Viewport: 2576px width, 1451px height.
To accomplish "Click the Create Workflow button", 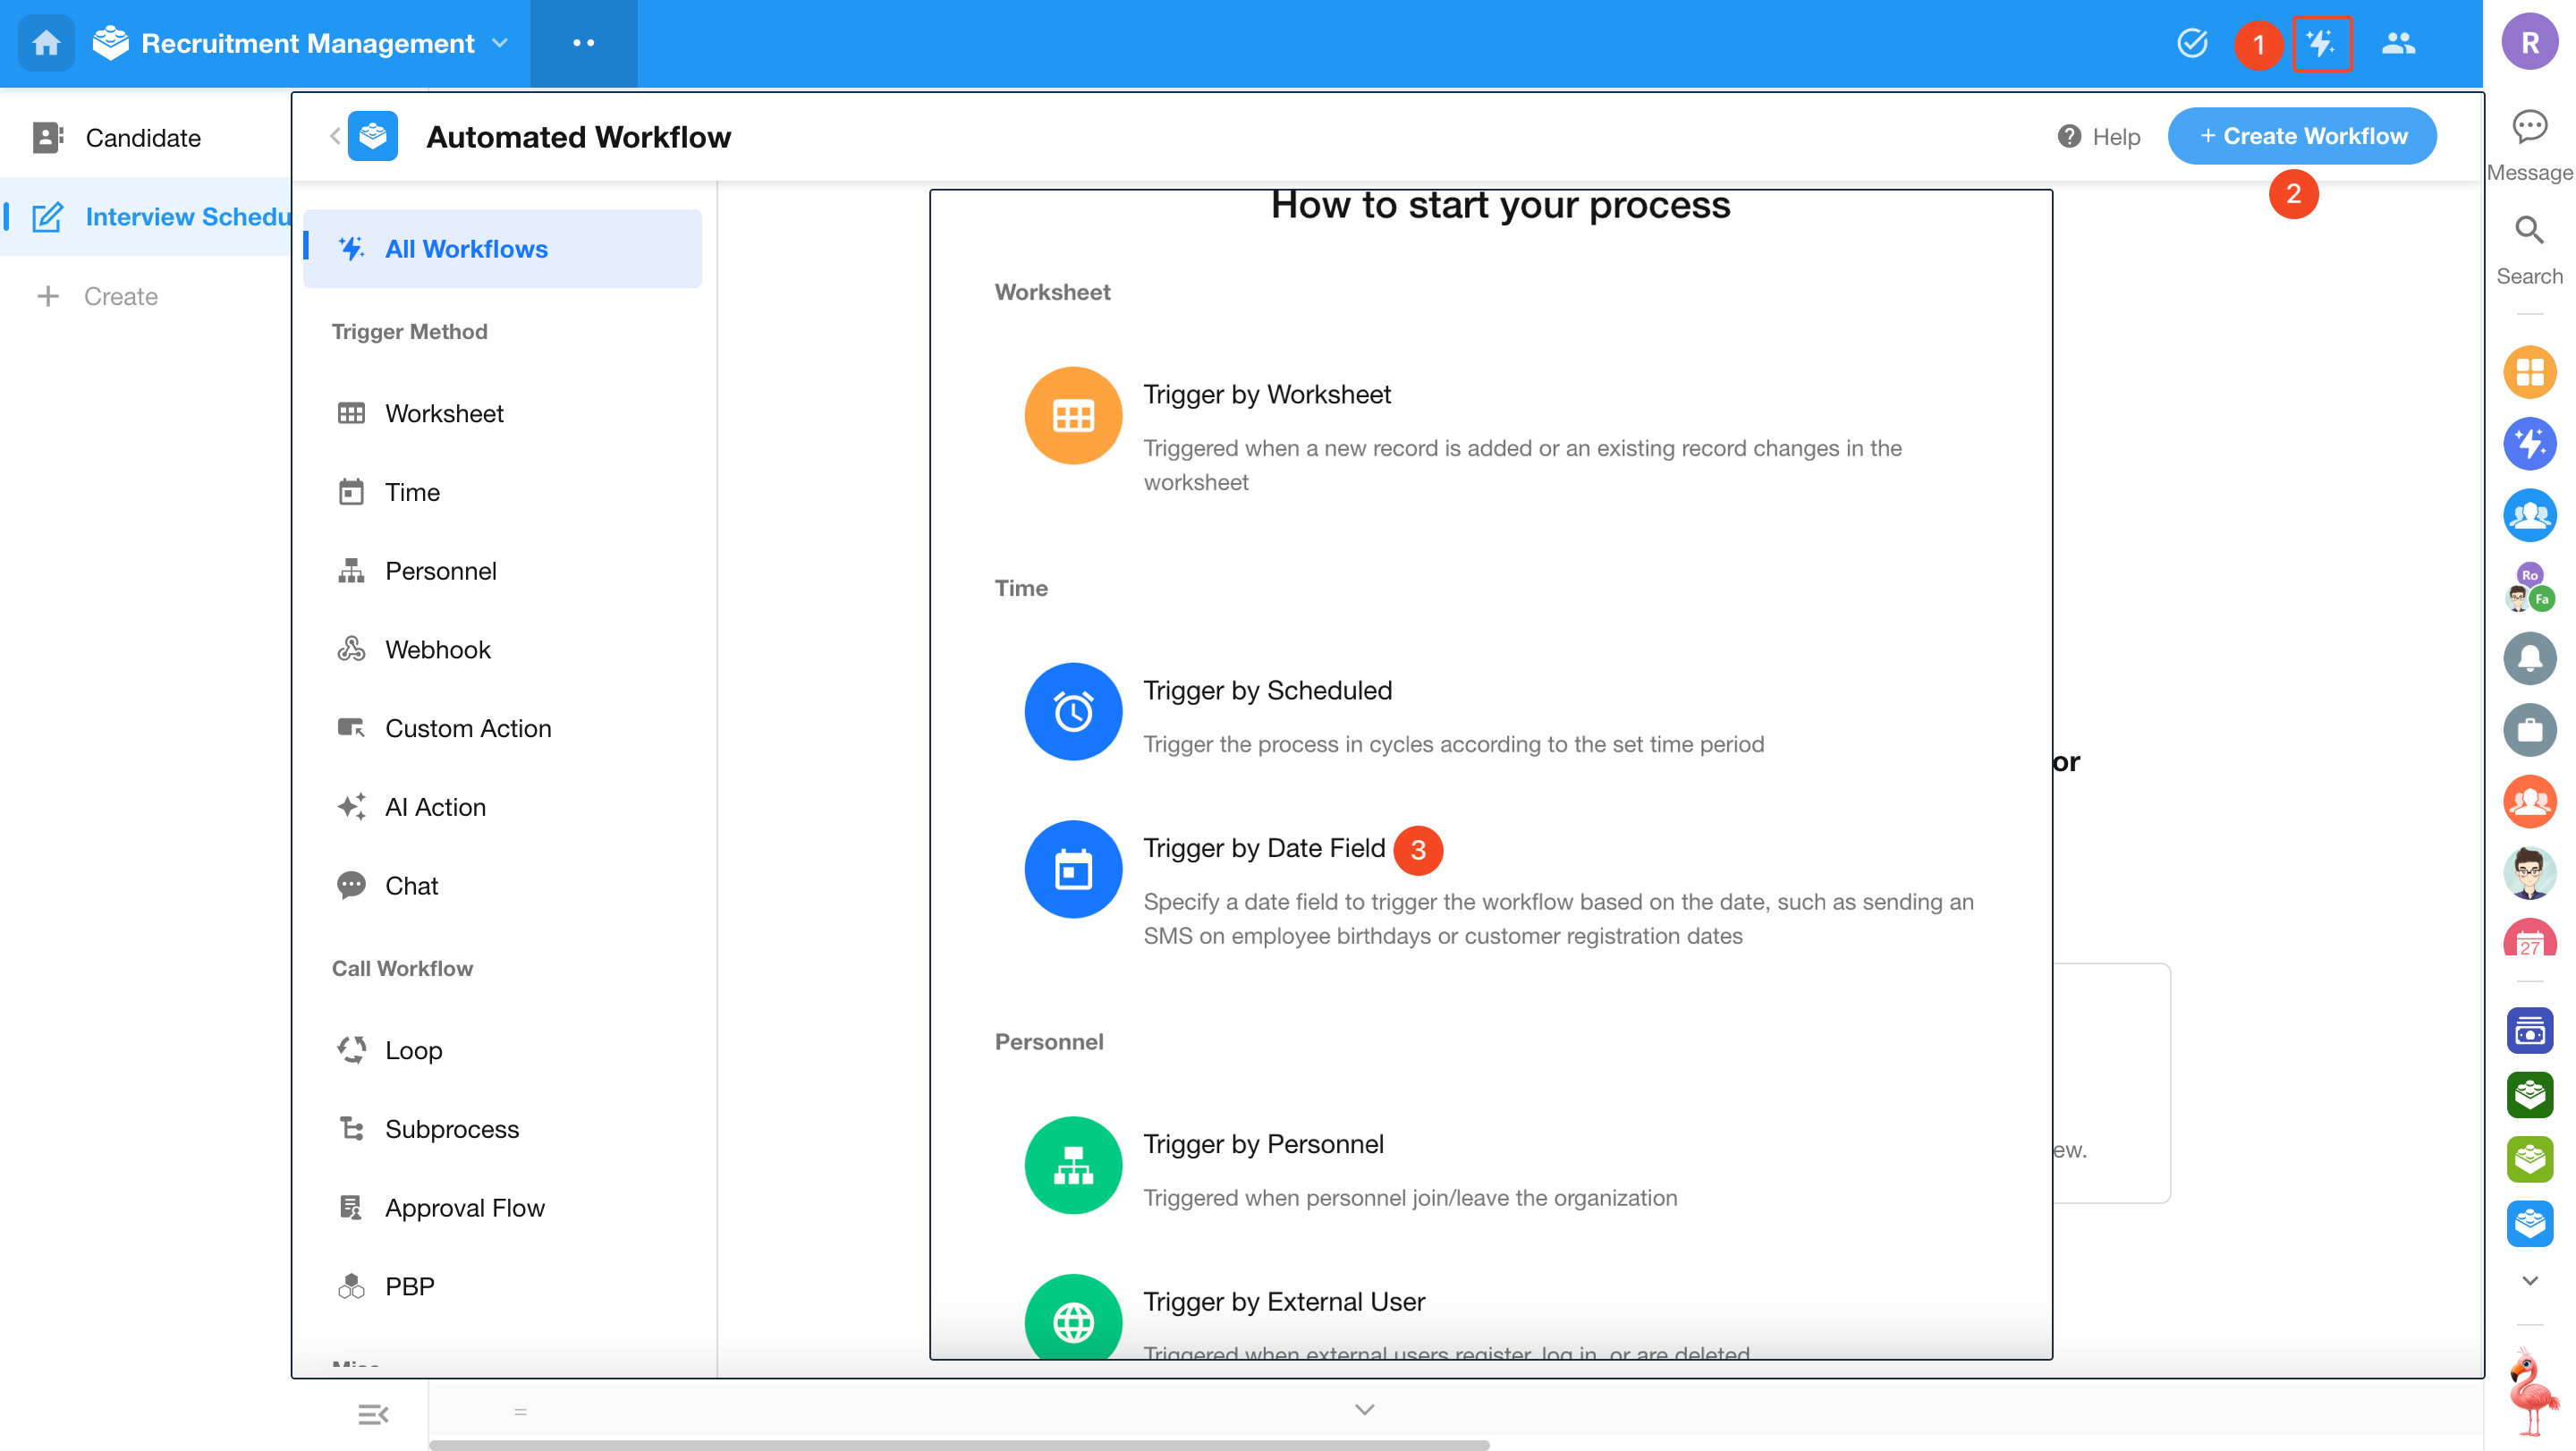I will [2302, 136].
